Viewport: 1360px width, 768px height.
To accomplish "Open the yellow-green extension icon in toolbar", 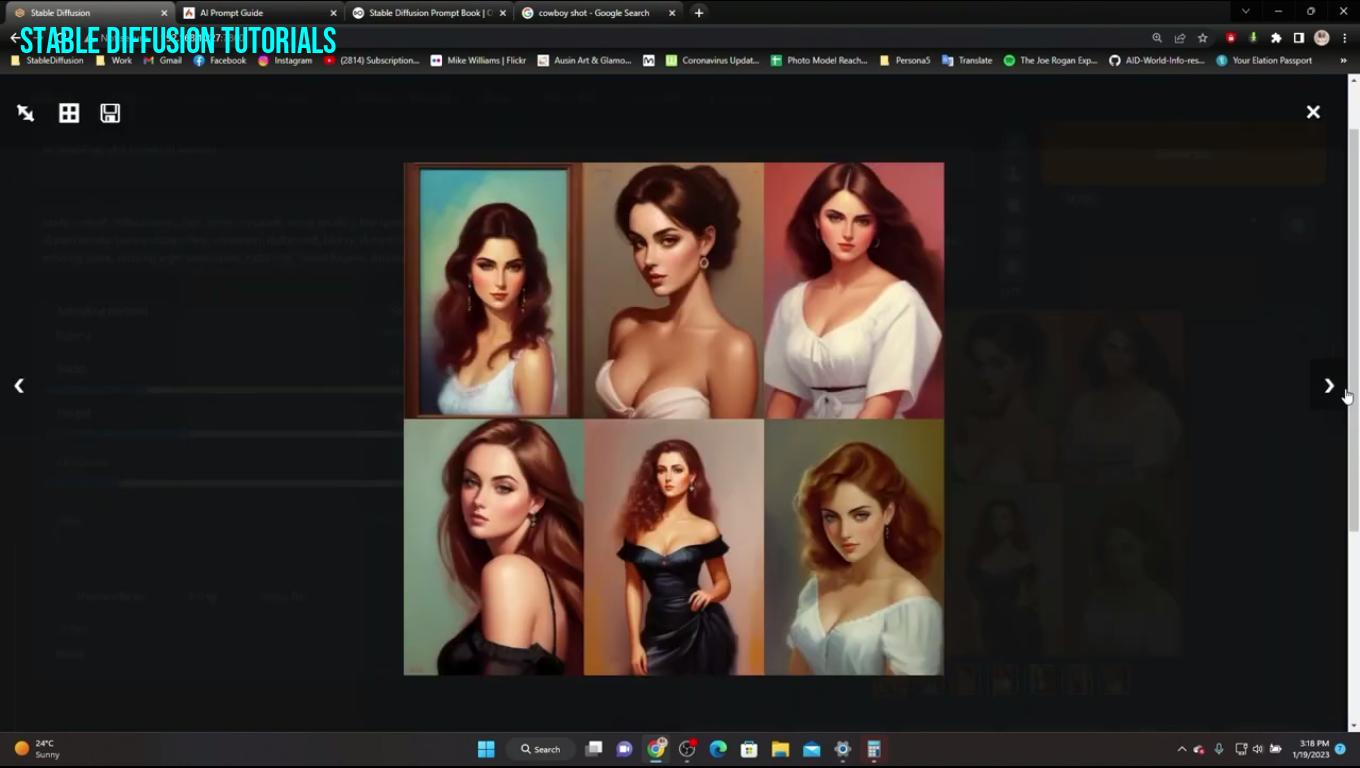I will point(1253,38).
